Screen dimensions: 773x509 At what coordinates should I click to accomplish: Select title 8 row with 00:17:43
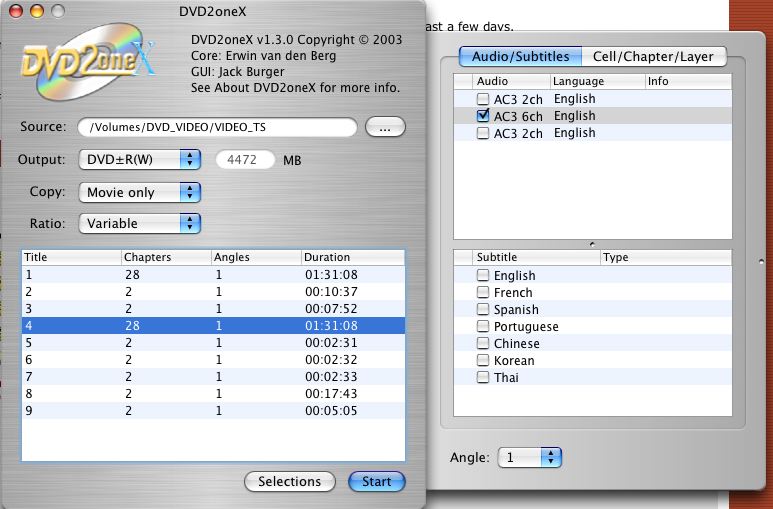coord(213,394)
